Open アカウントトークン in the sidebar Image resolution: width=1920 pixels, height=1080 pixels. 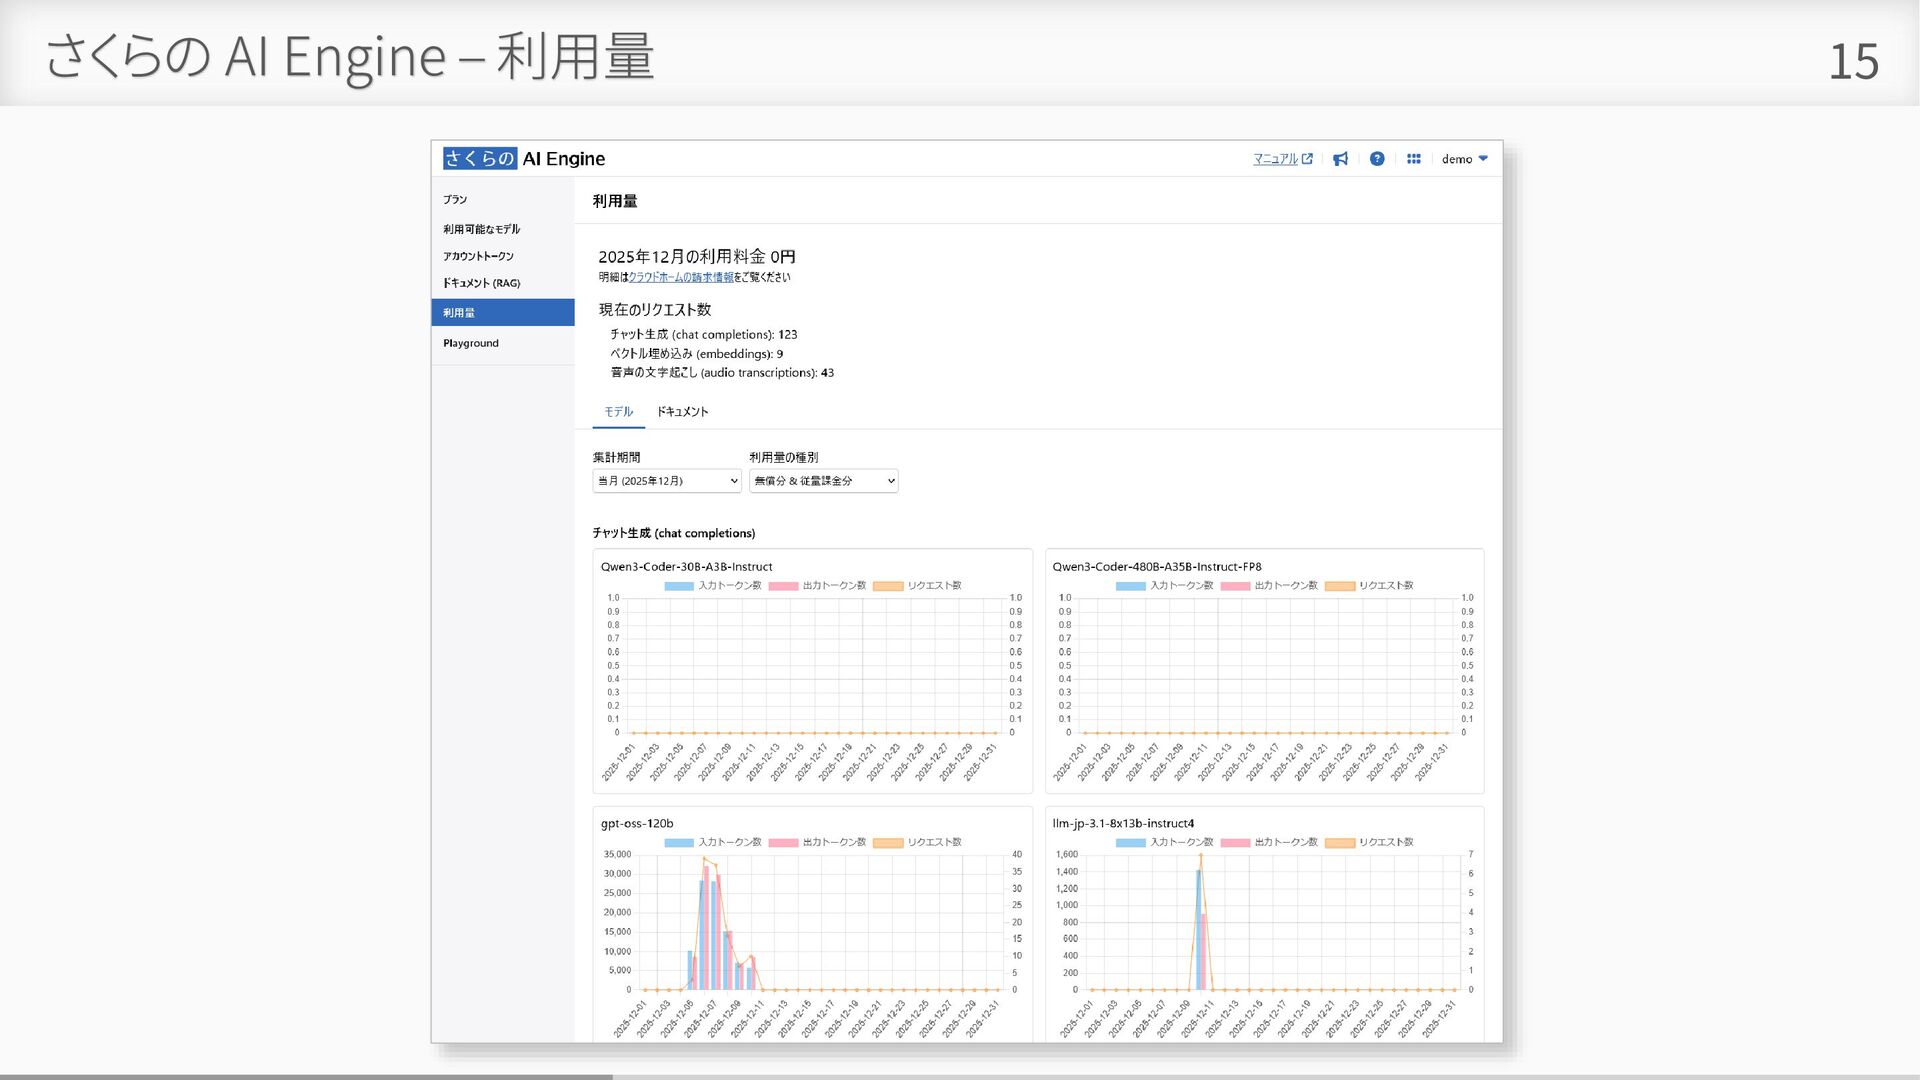(478, 256)
